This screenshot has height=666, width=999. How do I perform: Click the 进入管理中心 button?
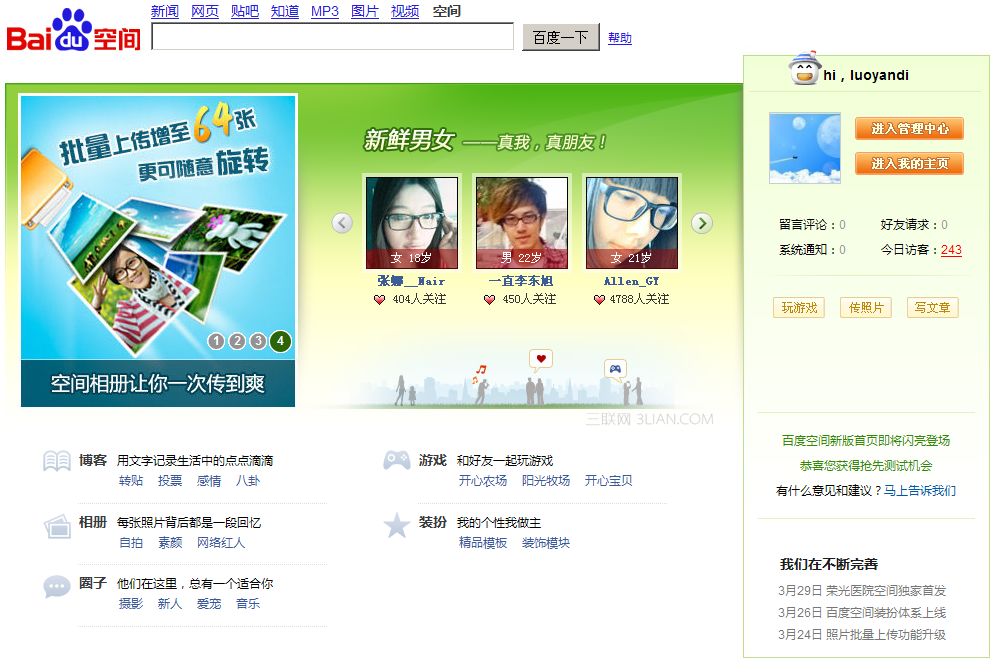point(909,129)
